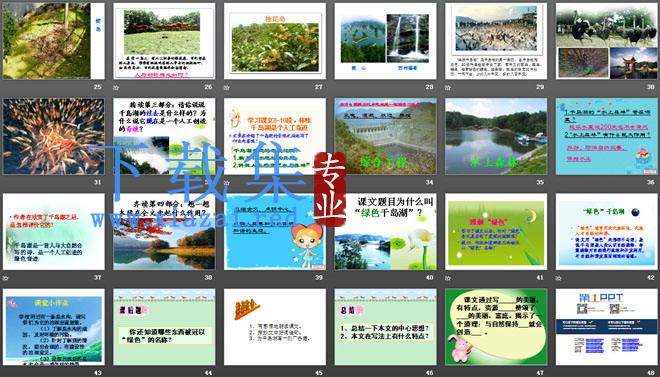Click the animation star icon under slide 37

5,278
